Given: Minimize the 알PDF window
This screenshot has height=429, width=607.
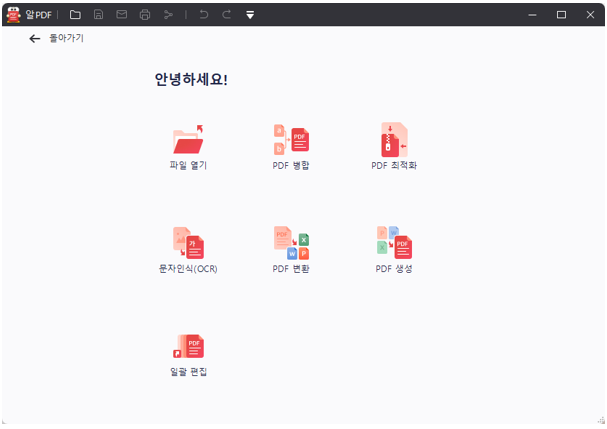Looking at the screenshot, I should tap(532, 15).
